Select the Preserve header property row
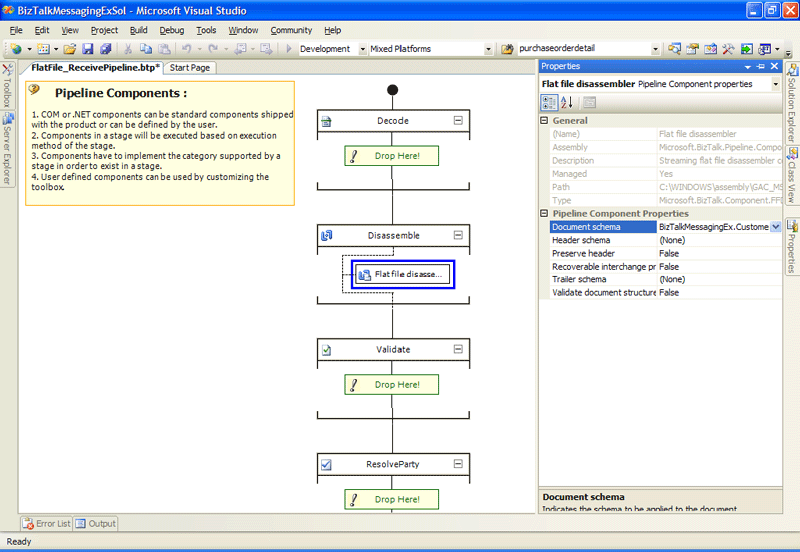The height and width of the screenshot is (552, 800). [665, 254]
